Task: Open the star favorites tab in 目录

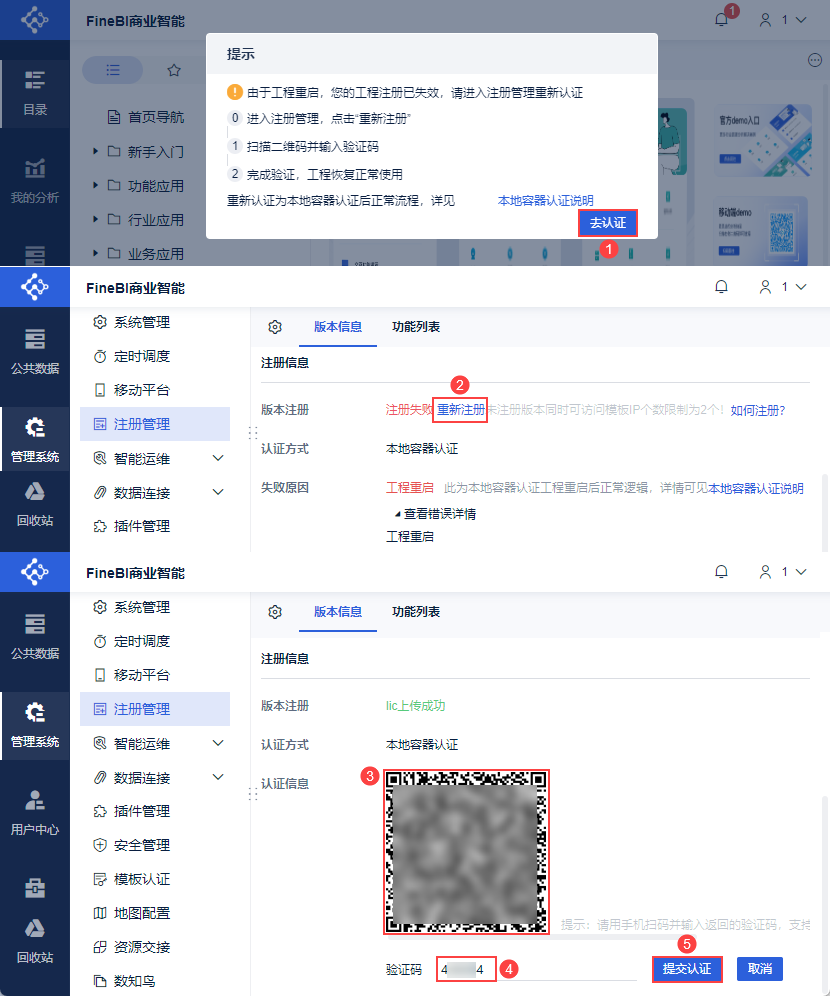Action: tap(174, 70)
